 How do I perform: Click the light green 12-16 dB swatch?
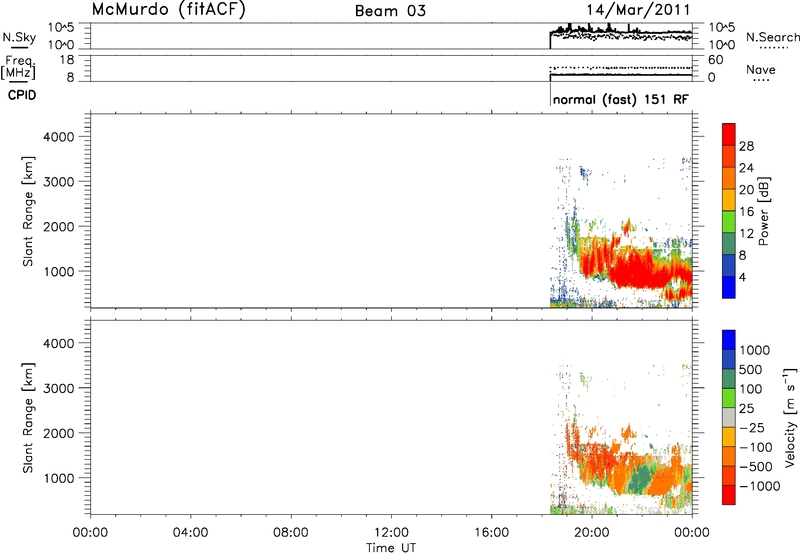pos(729,222)
